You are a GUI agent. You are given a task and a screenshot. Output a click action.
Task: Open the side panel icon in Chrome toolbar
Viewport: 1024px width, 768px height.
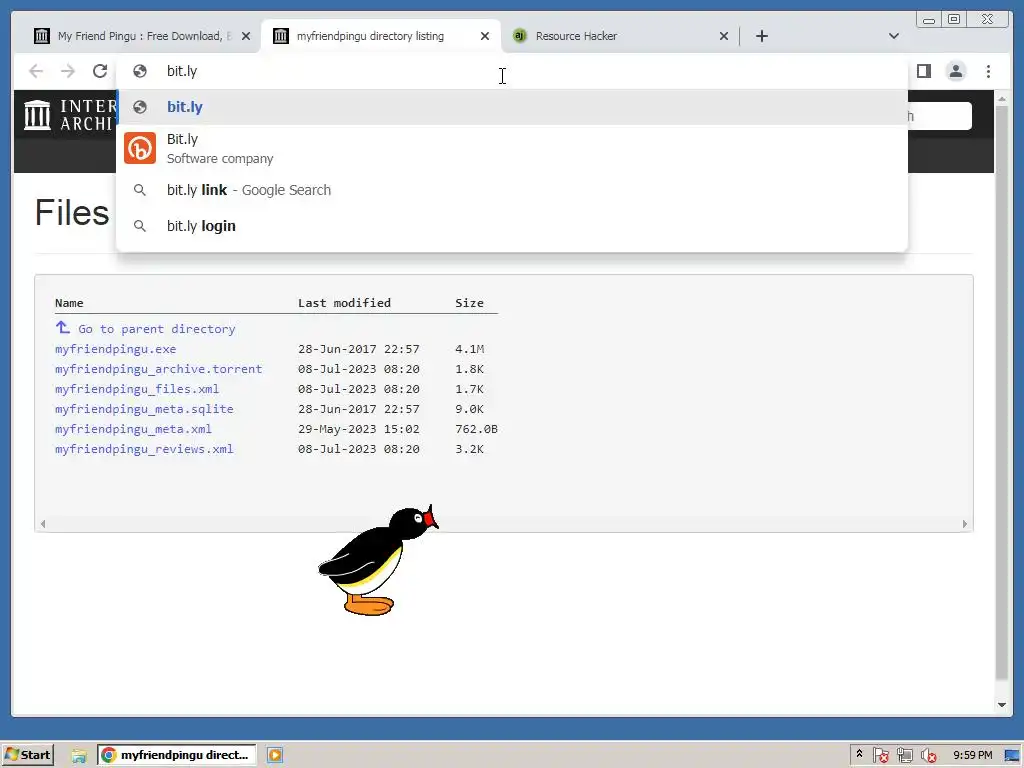(x=923, y=71)
